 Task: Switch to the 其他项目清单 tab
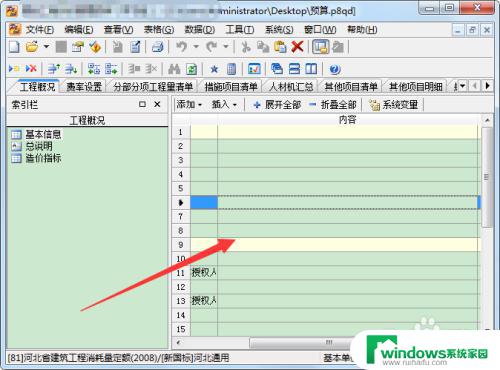click(351, 87)
